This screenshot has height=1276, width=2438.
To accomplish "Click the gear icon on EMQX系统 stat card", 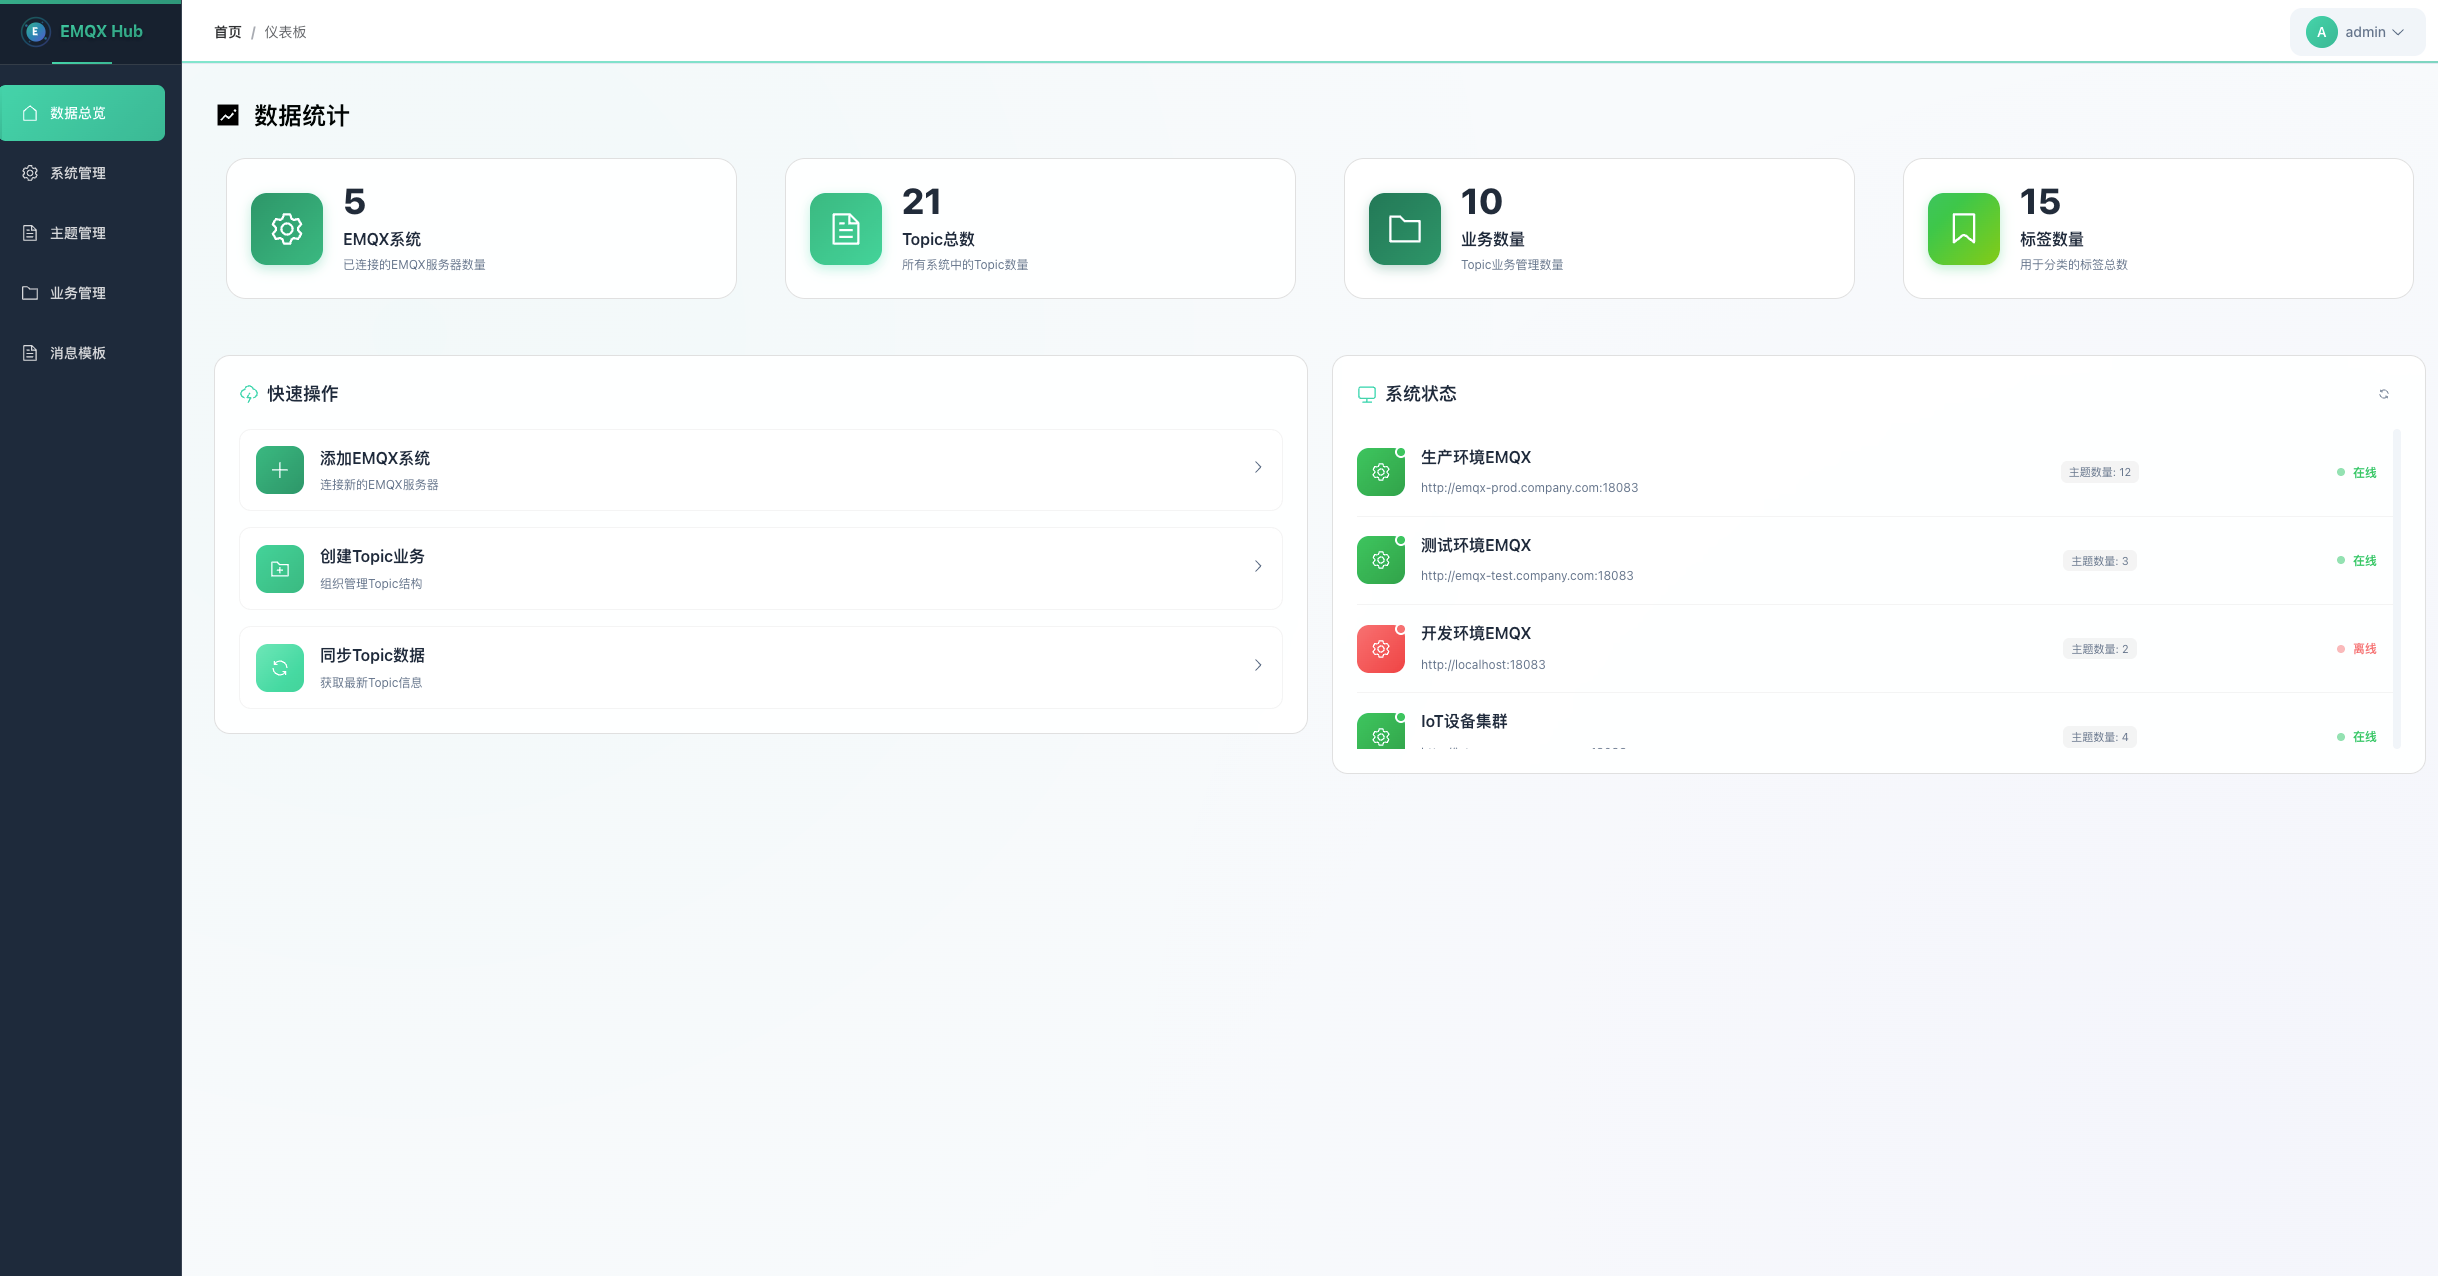I will click(x=287, y=229).
